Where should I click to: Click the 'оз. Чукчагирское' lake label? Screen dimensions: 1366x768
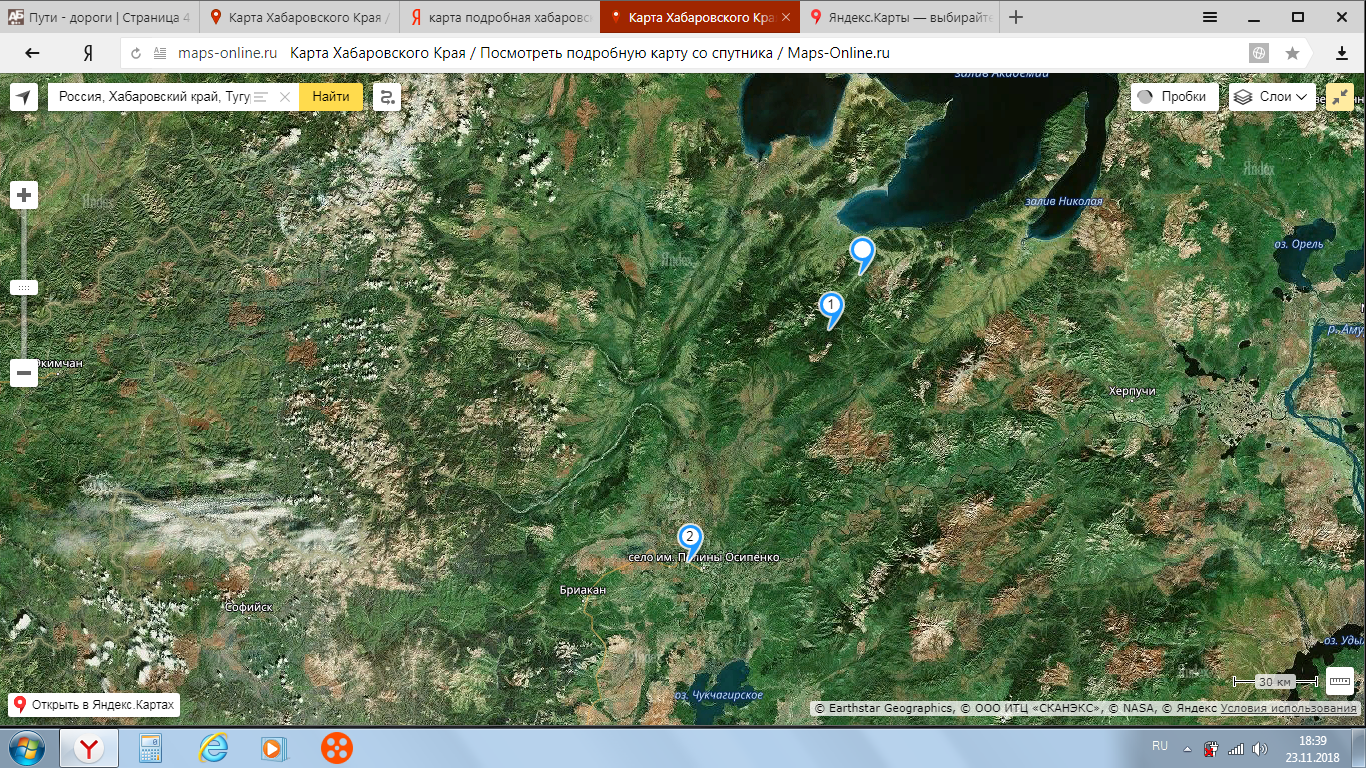(x=718, y=695)
